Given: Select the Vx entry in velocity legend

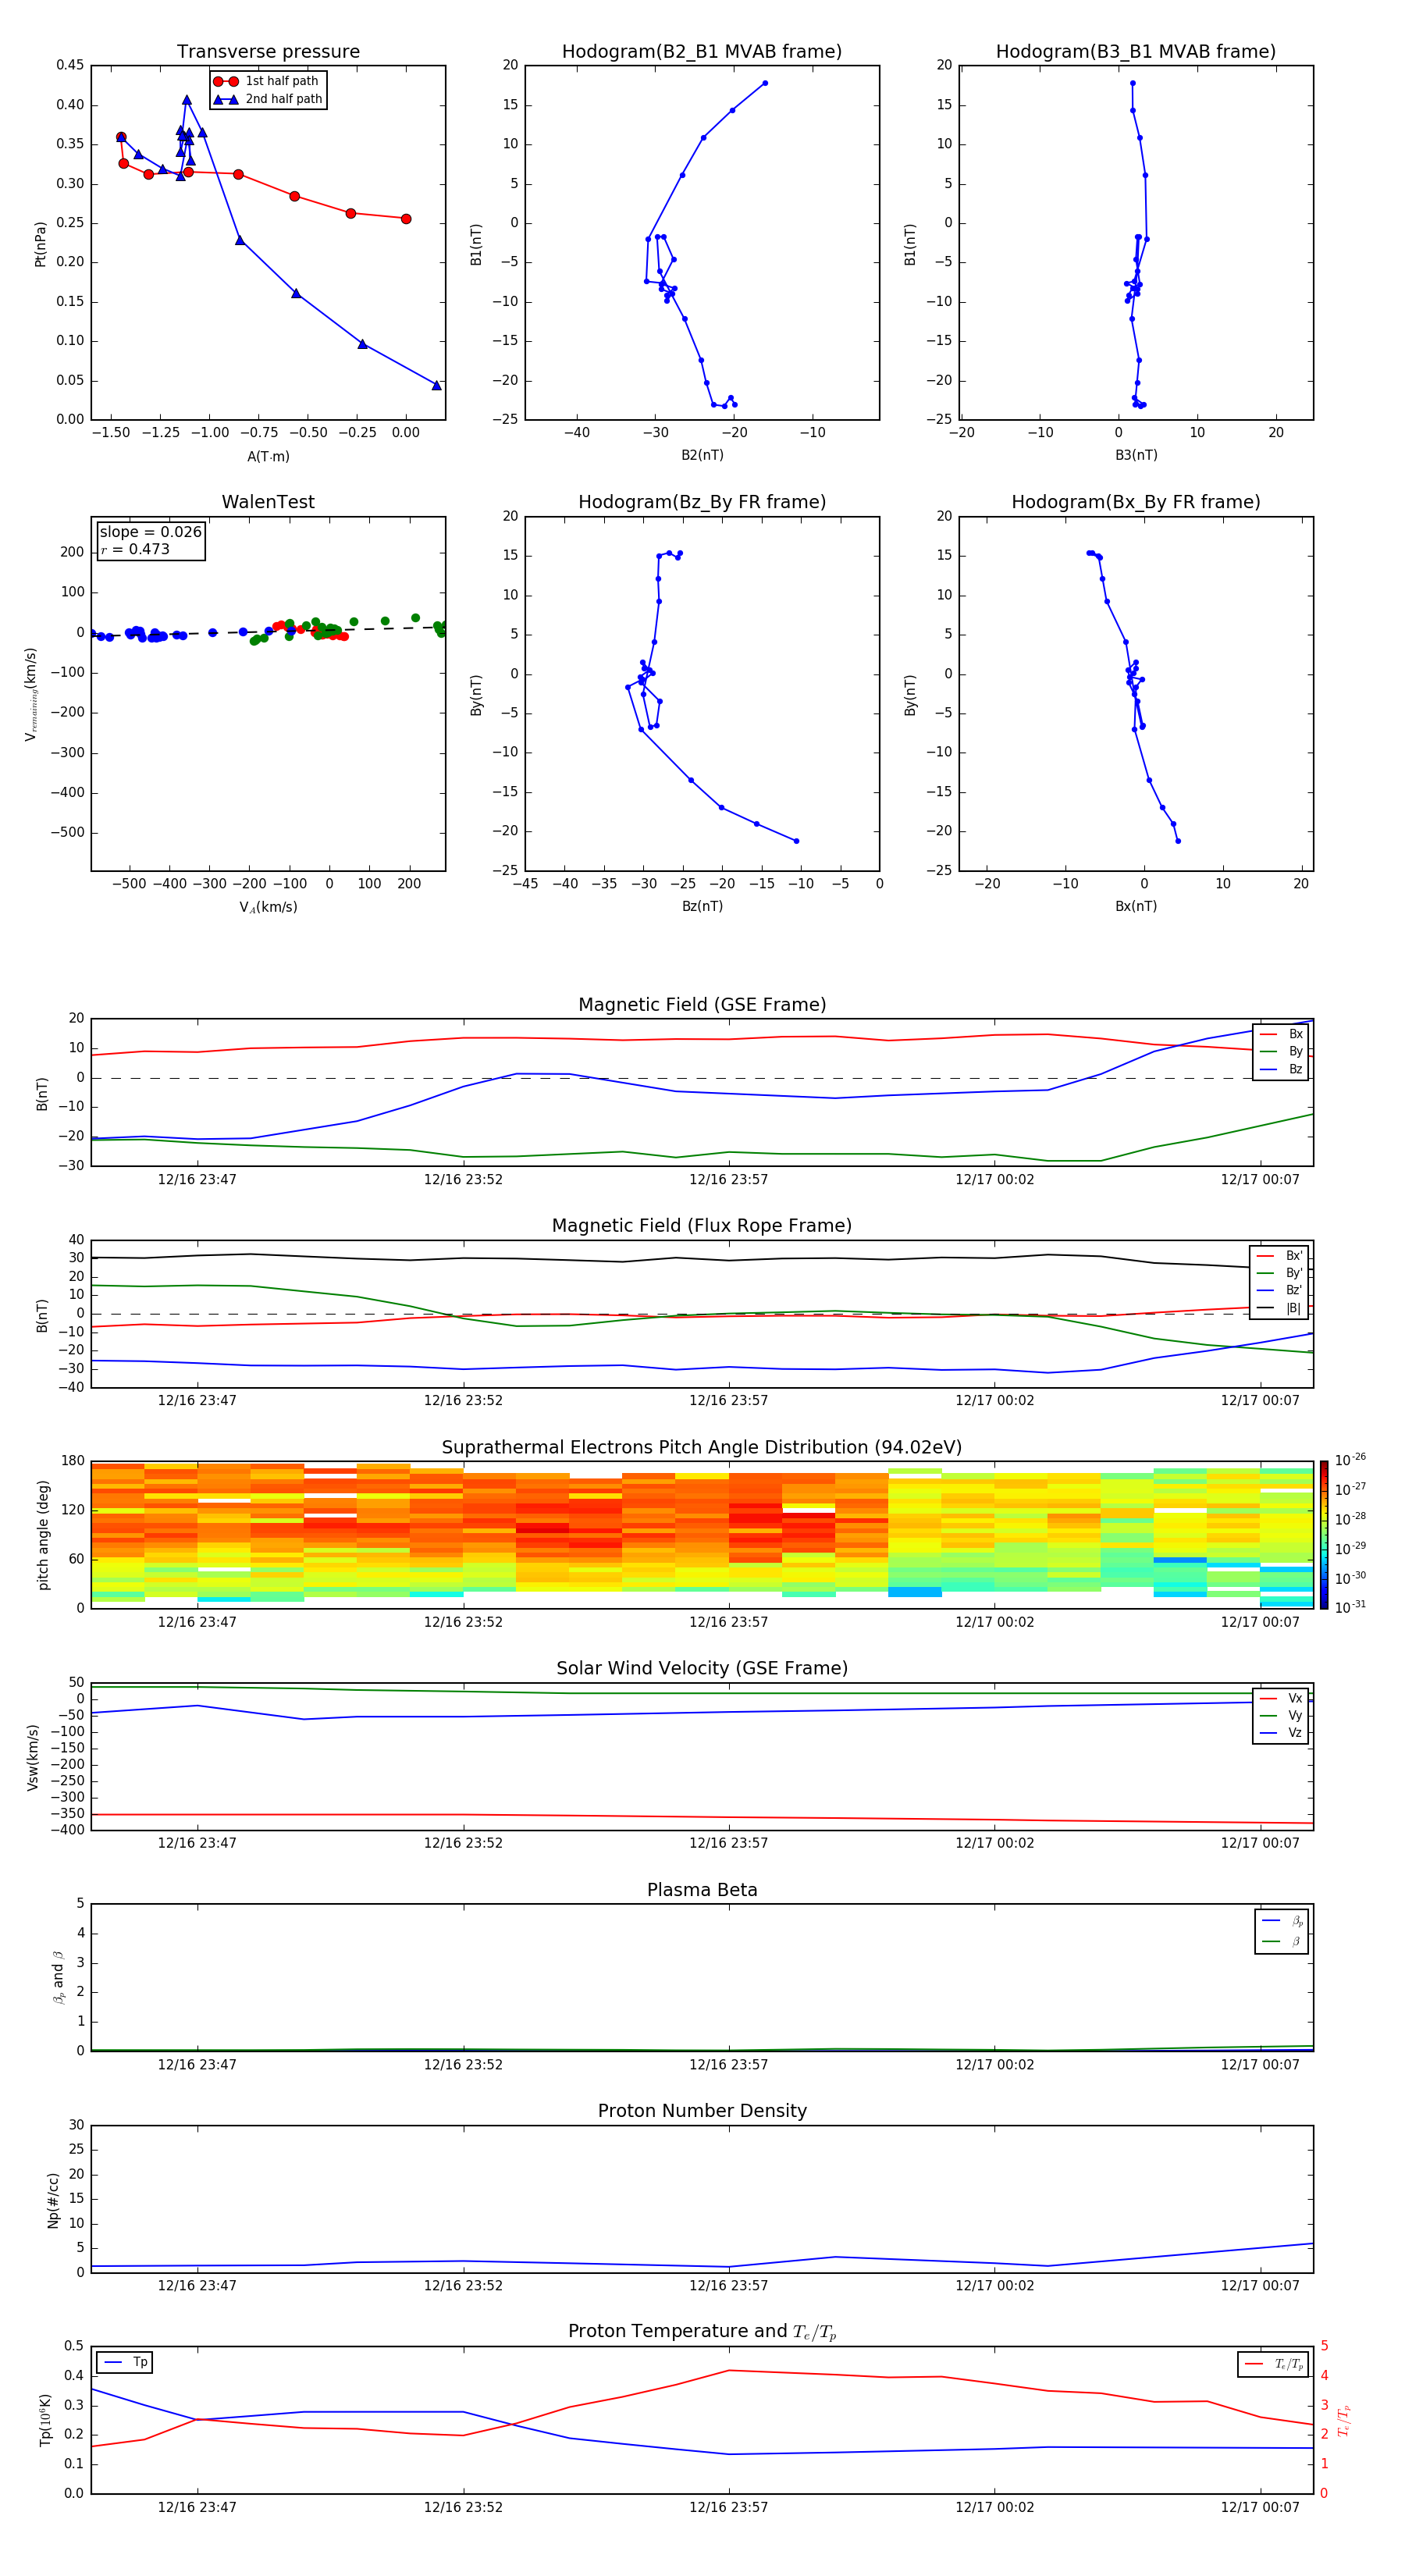Looking at the screenshot, I should click(x=1281, y=1698).
